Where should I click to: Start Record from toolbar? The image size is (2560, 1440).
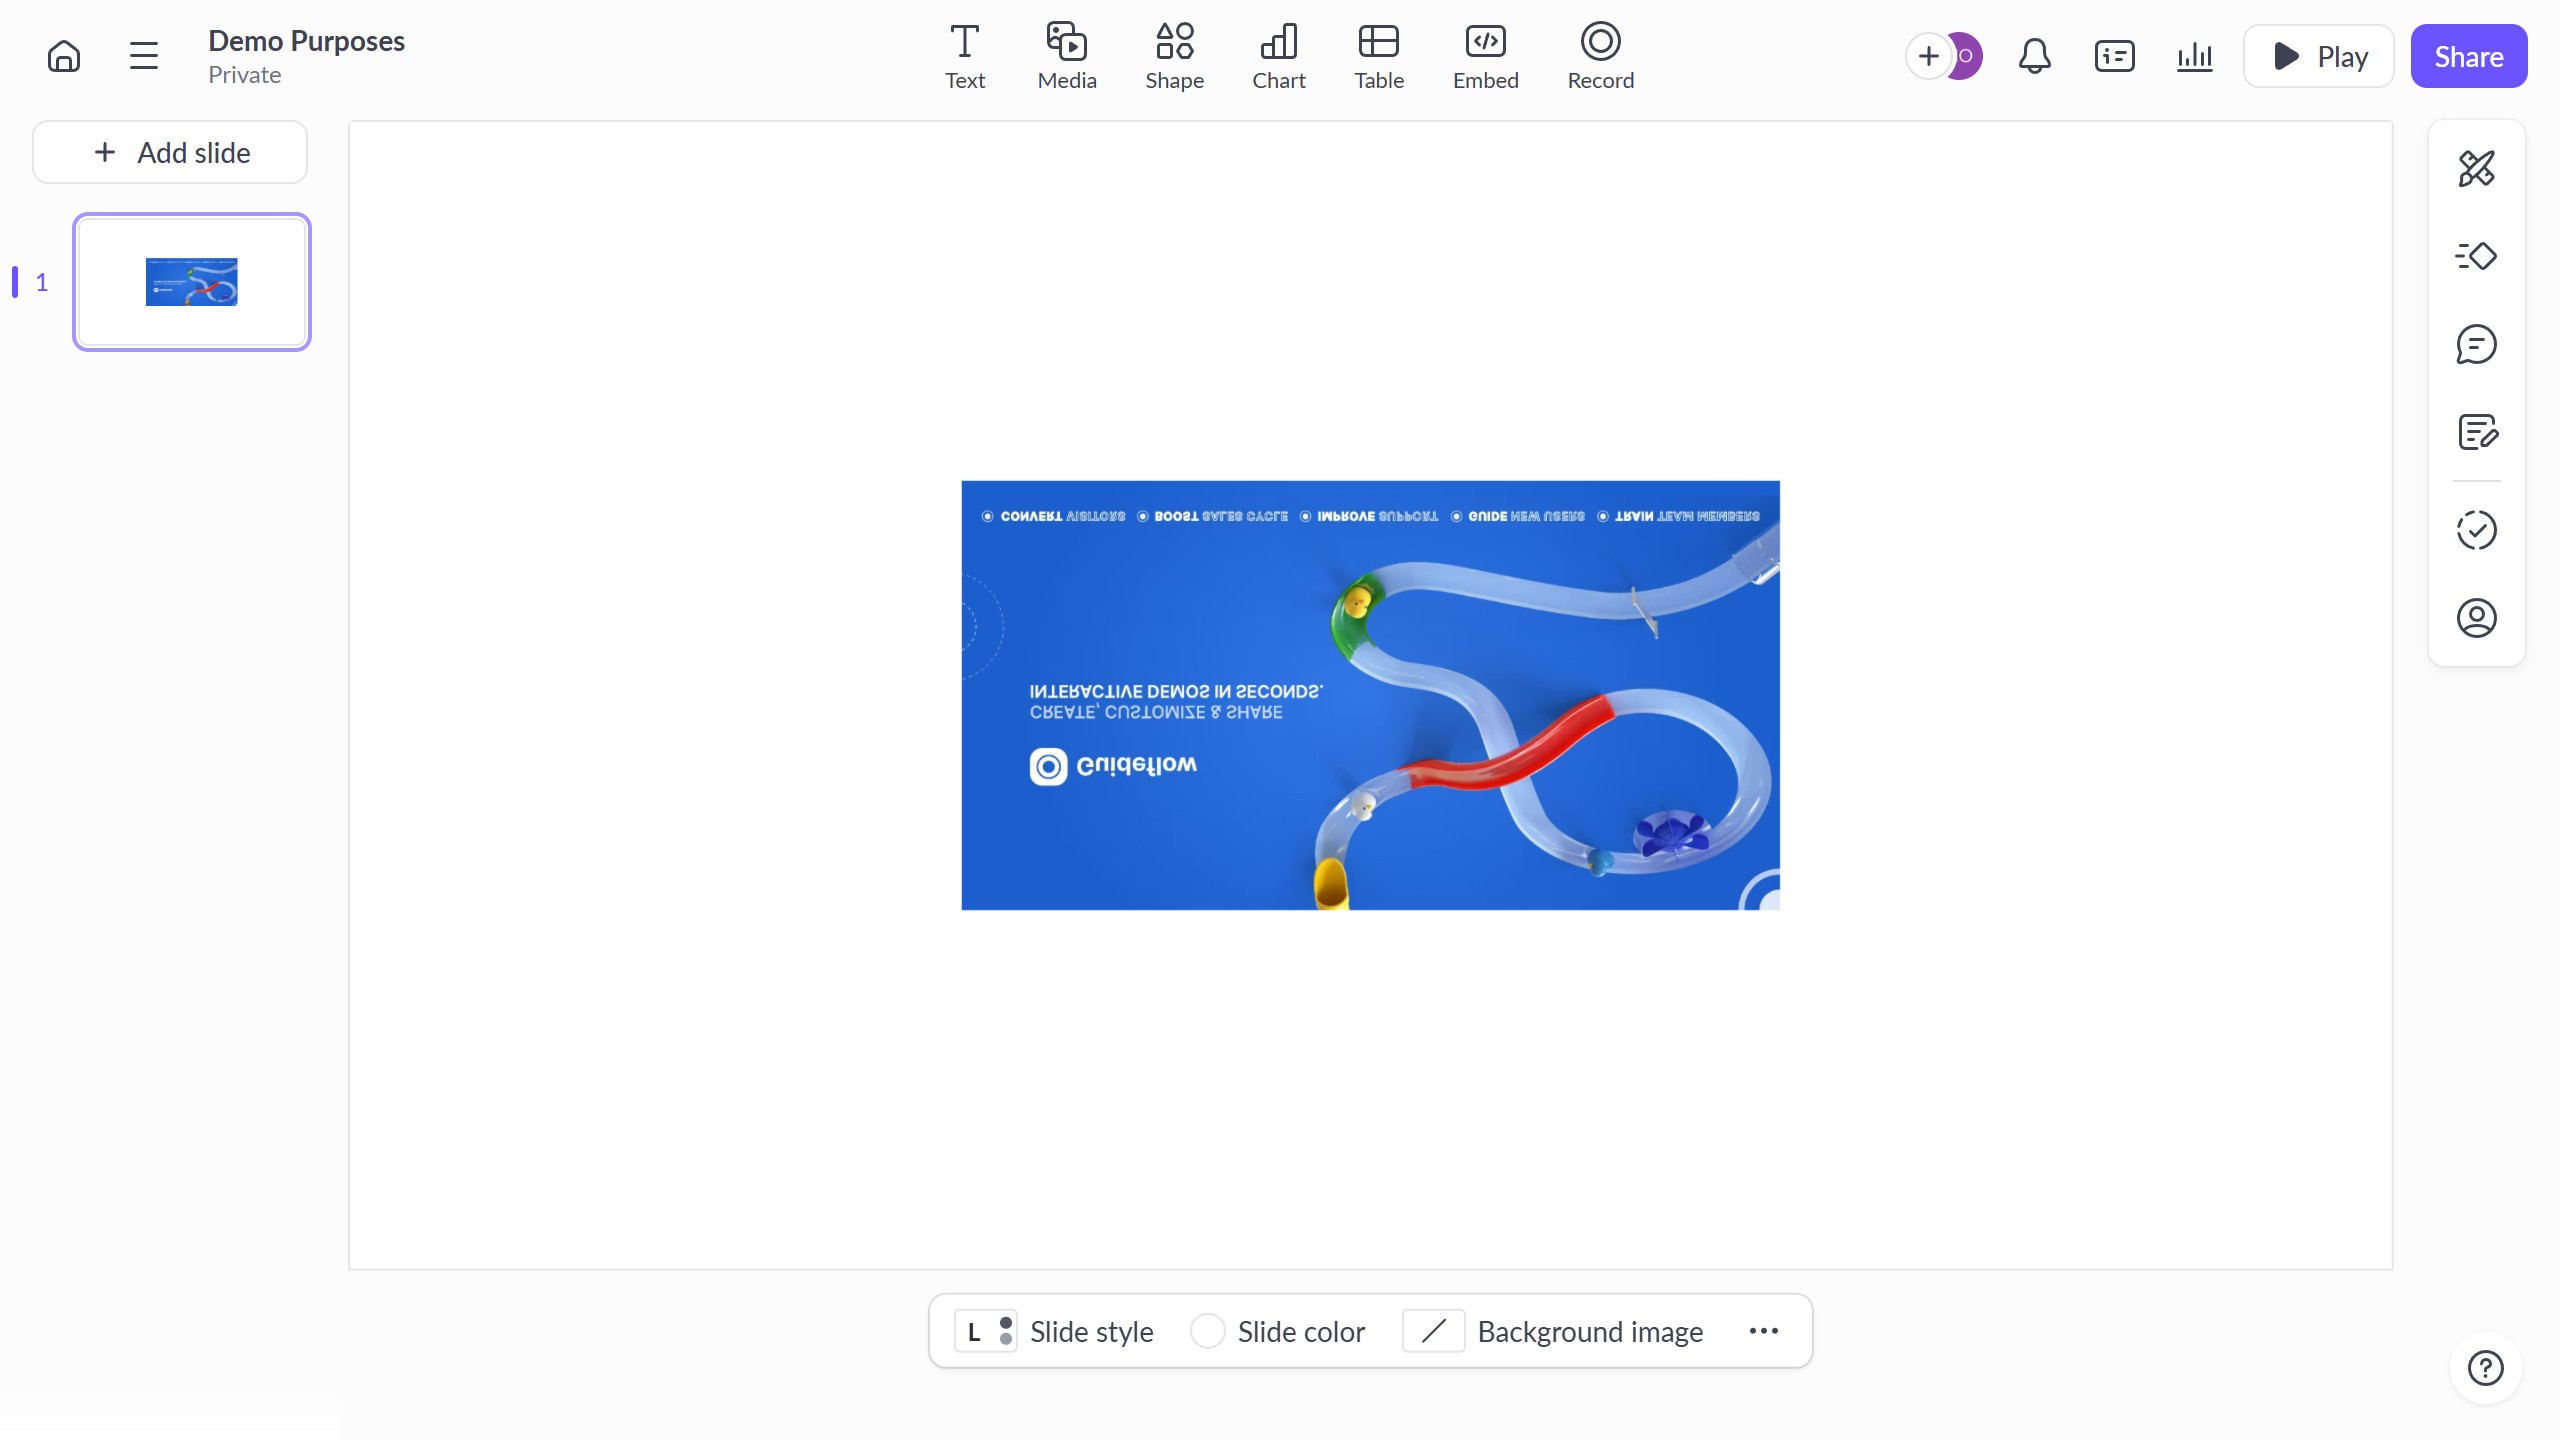[1600, 56]
